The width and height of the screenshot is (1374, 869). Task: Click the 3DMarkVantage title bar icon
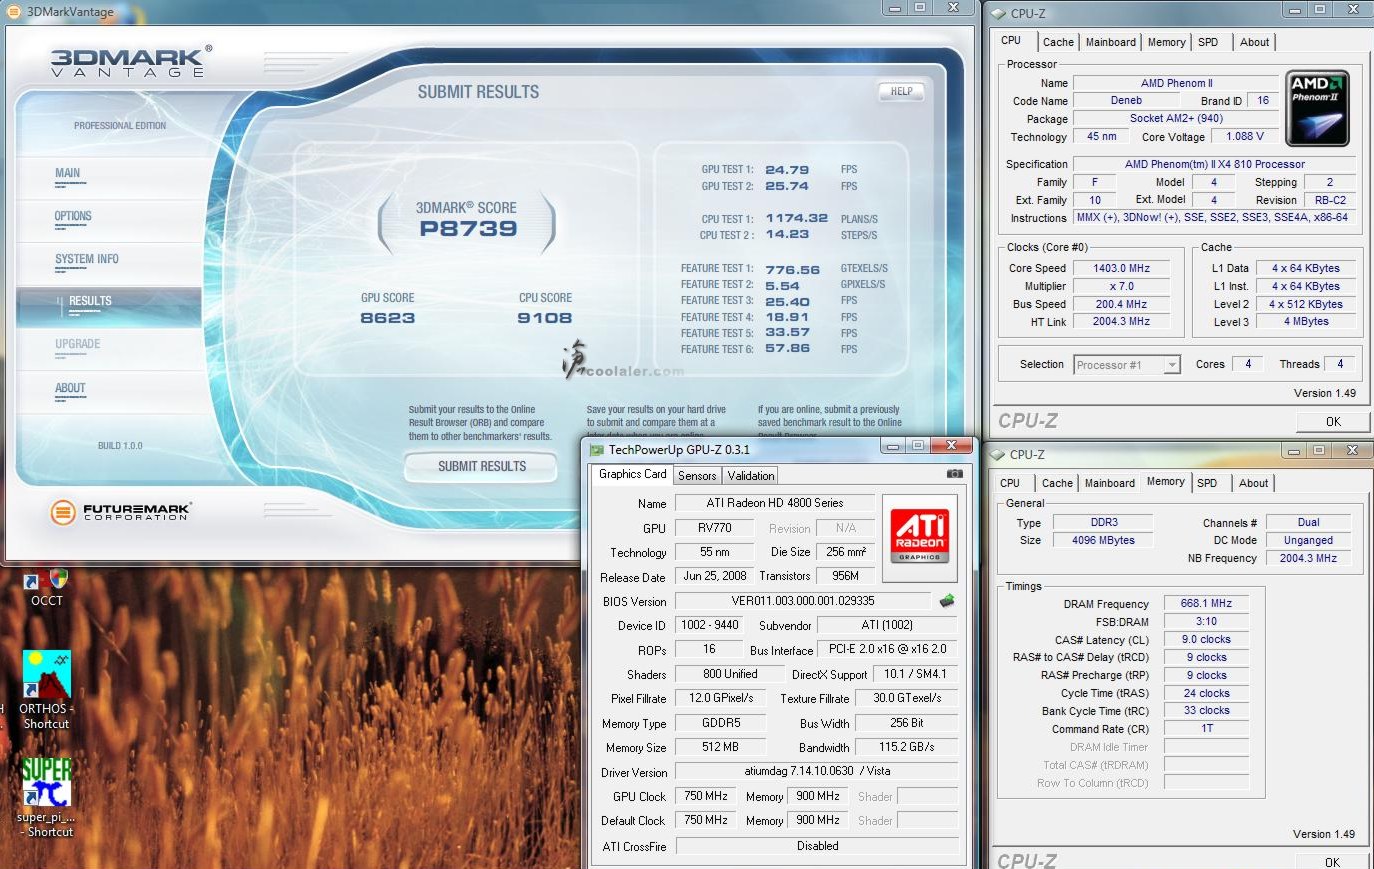click(x=14, y=12)
